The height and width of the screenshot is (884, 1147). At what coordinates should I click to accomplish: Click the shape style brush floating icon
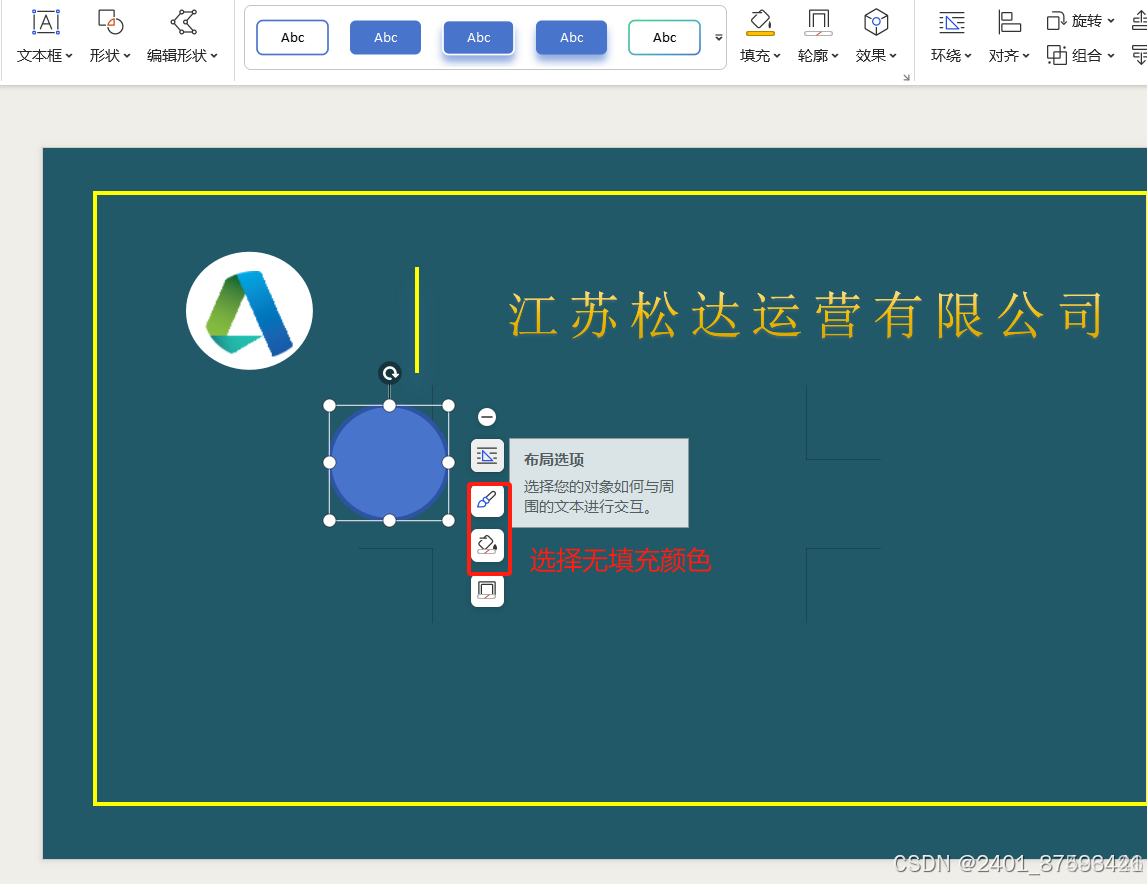(x=487, y=501)
